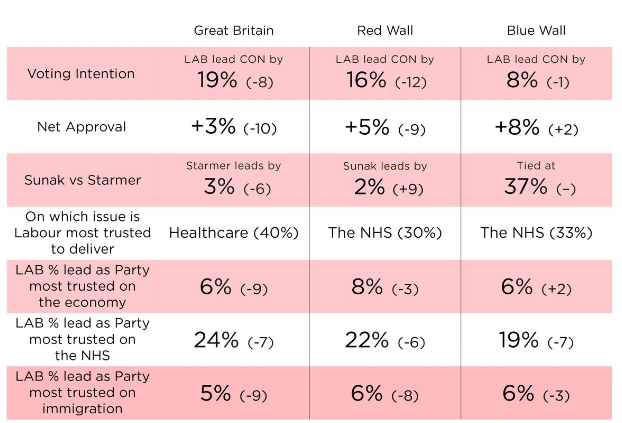Click the Tied at 37% cell

click(x=535, y=180)
